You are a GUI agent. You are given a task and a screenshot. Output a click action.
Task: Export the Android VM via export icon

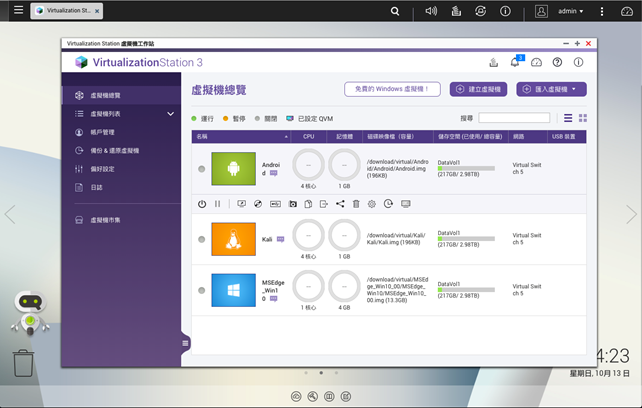tap(324, 204)
